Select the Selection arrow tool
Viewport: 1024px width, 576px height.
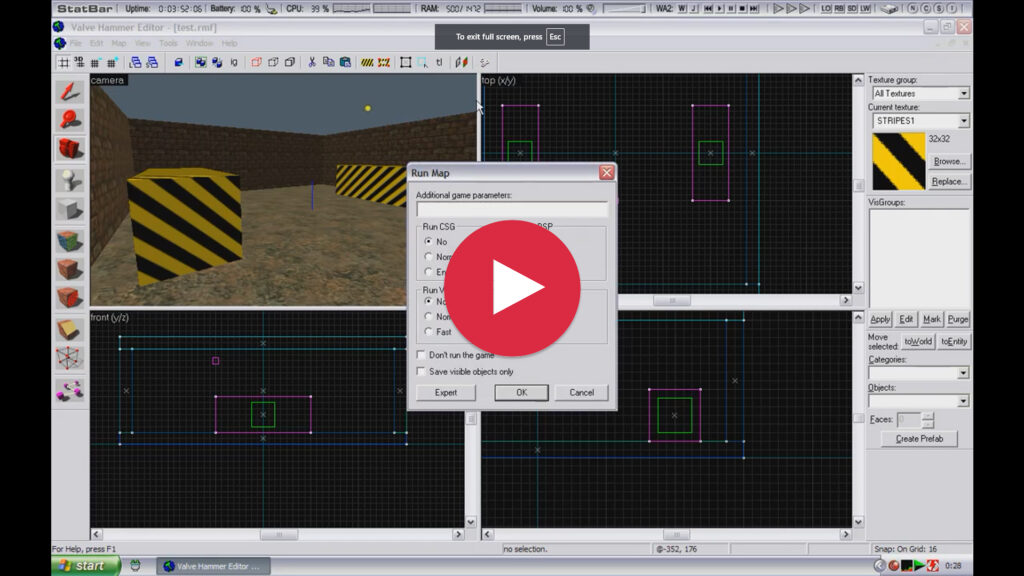click(69, 91)
